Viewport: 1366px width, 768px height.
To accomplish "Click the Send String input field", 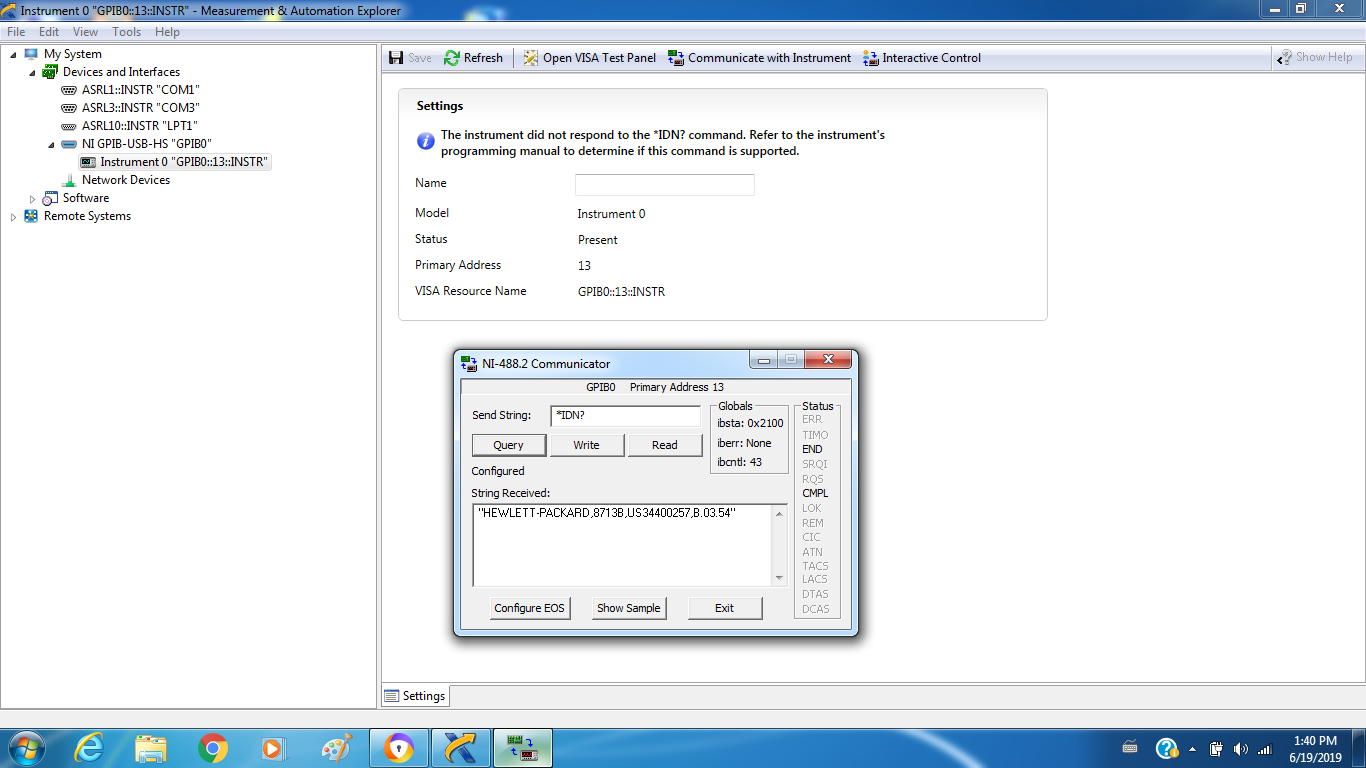I will 626,416.
